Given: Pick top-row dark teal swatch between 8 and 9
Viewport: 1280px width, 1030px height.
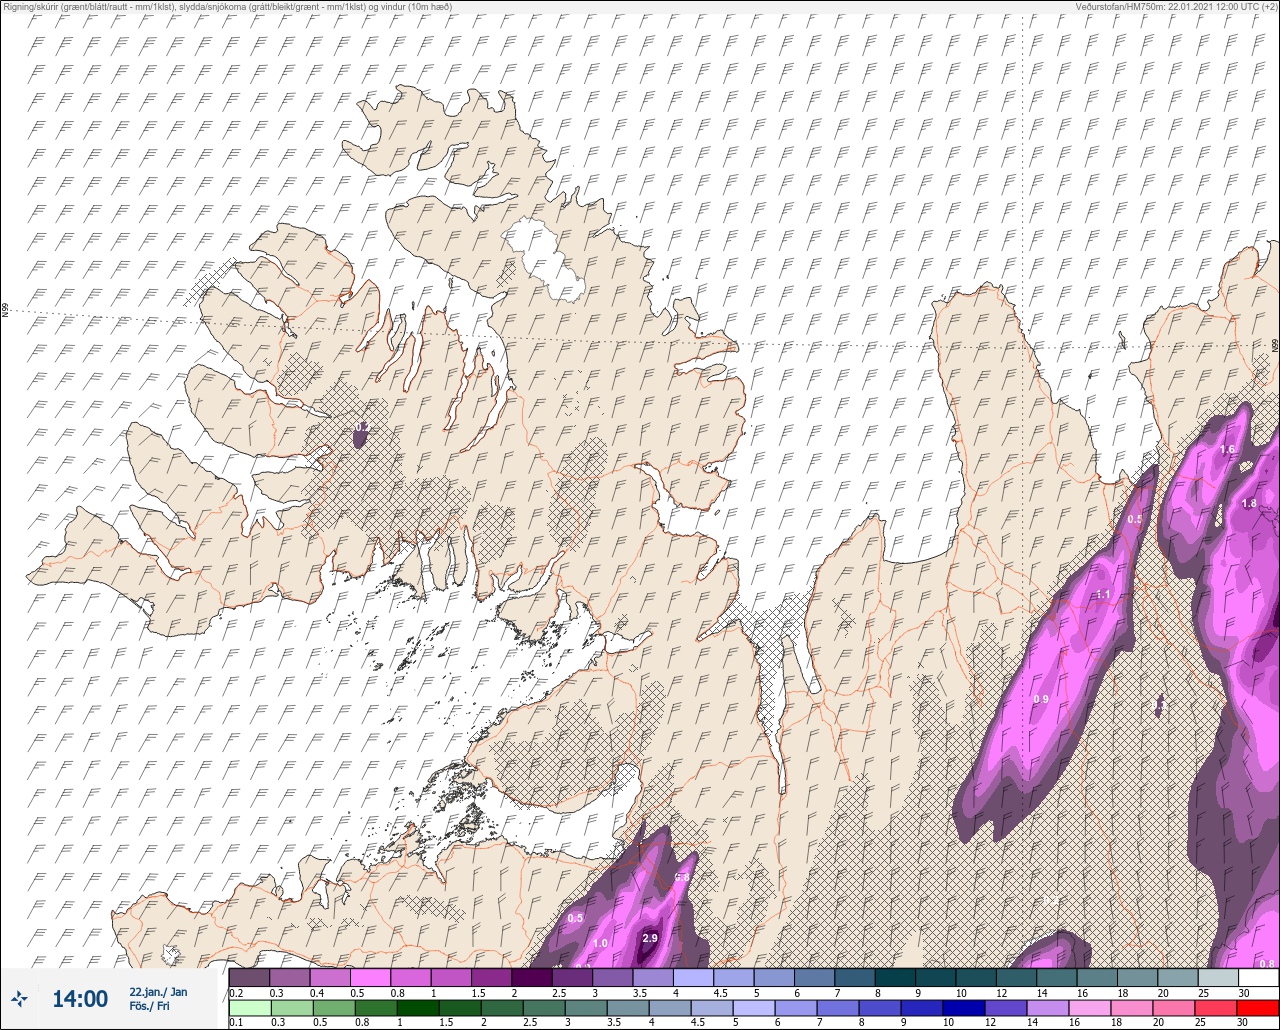Looking at the screenshot, I should 895,977.
